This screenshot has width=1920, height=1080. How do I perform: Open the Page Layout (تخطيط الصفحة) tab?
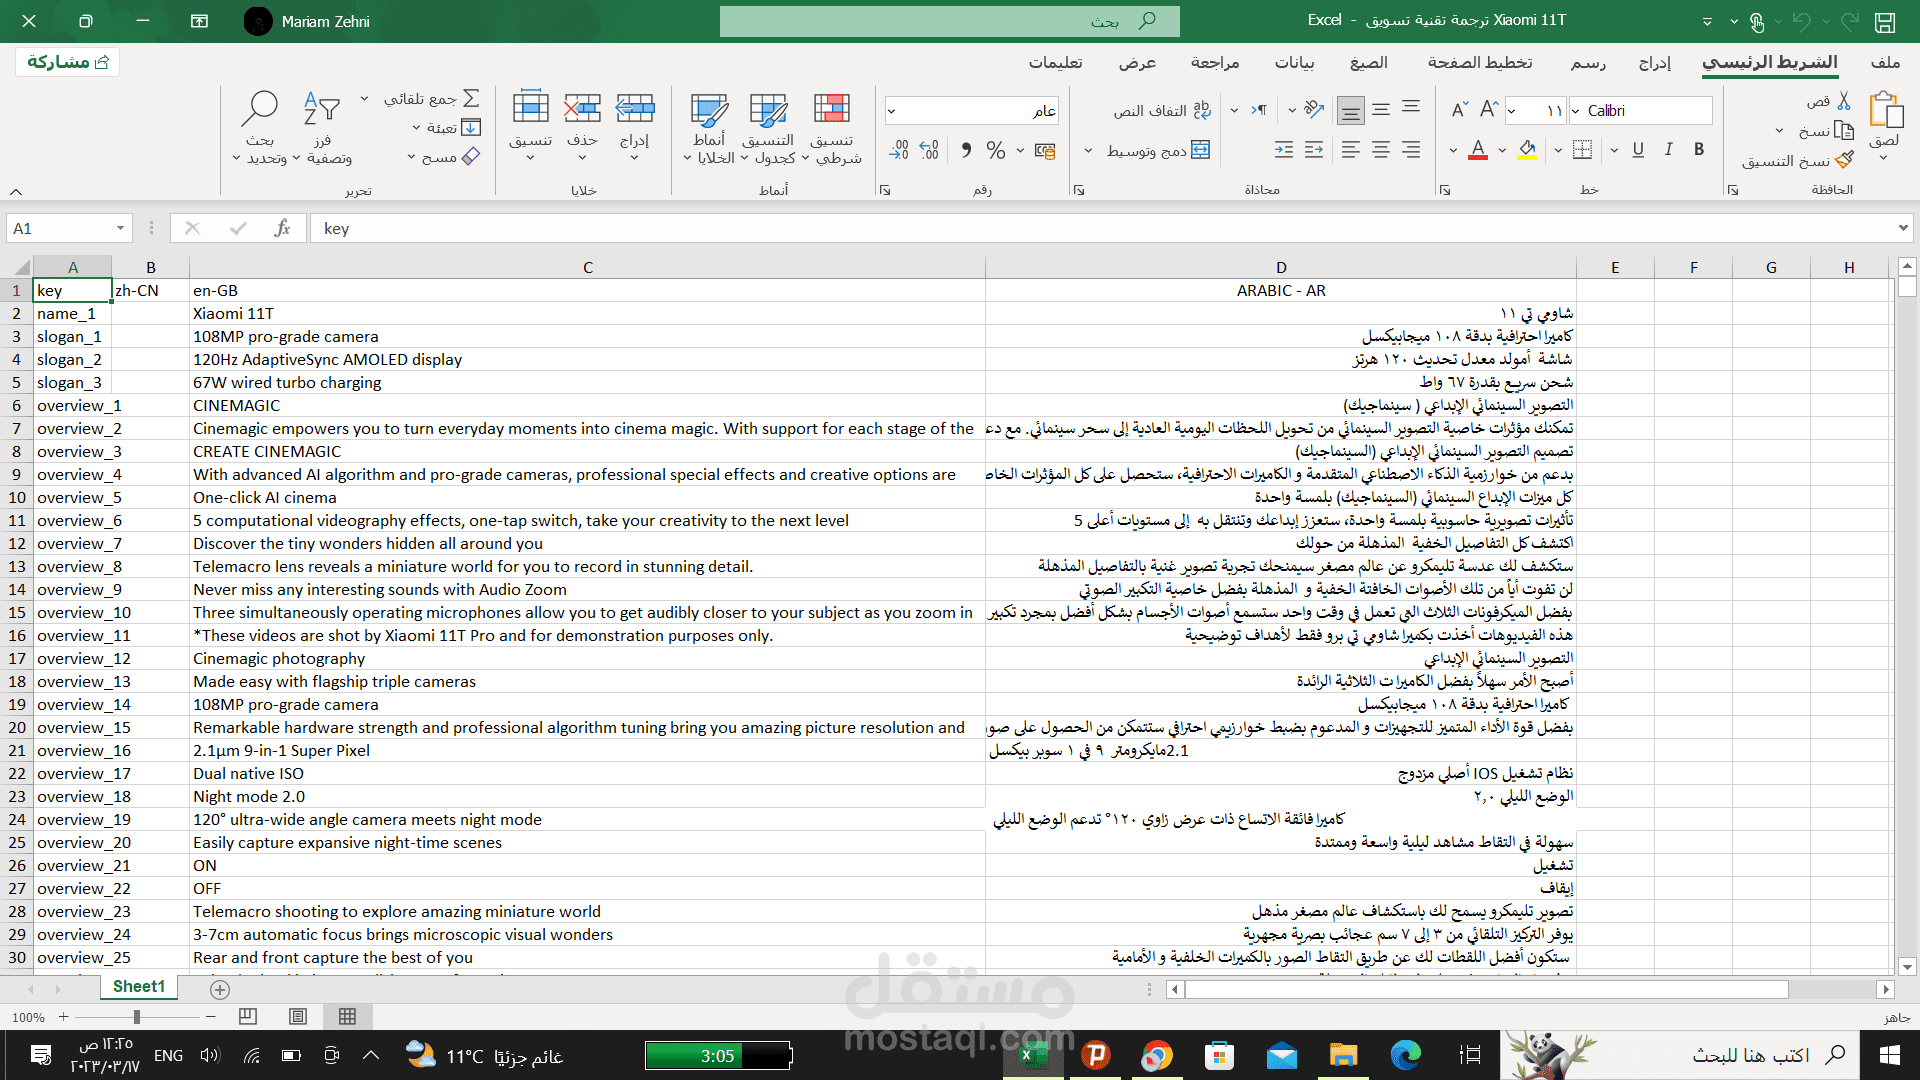tap(1480, 62)
